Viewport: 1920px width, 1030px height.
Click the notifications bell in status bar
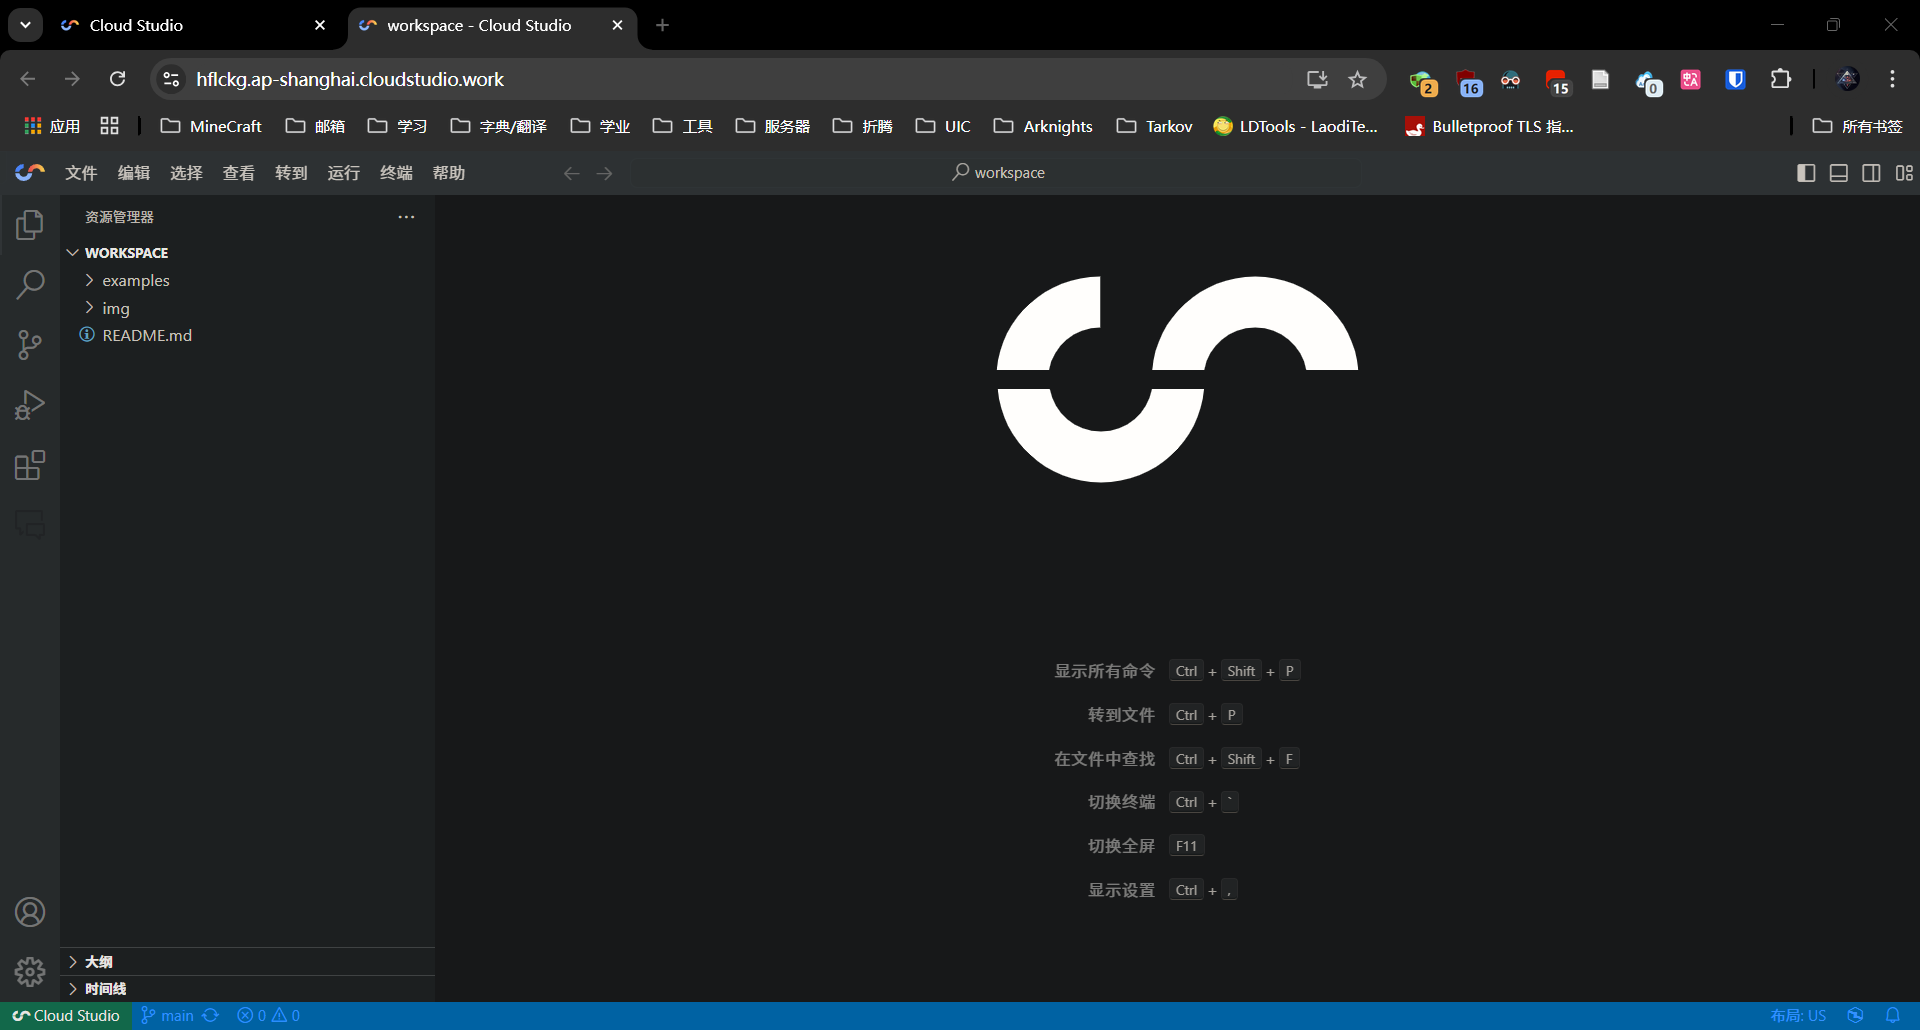1893,1015
